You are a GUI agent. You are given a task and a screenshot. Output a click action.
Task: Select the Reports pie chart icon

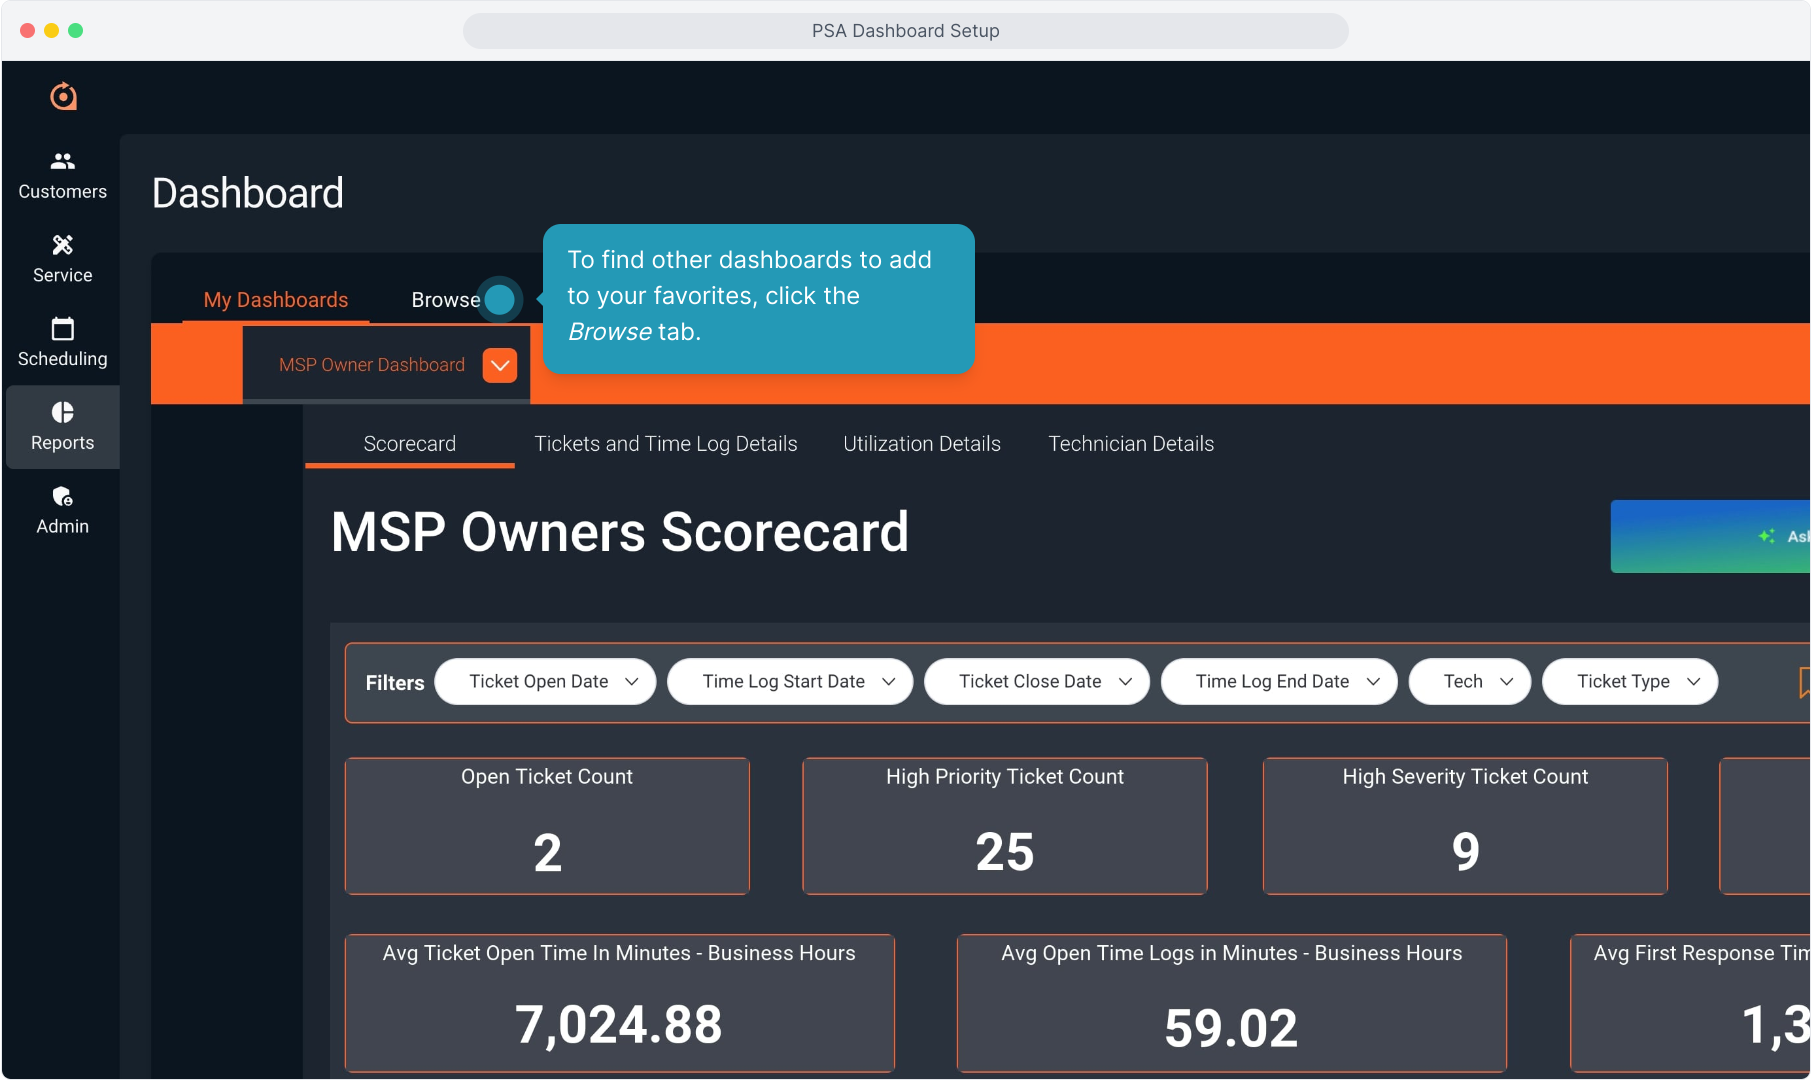pos(63,413)
